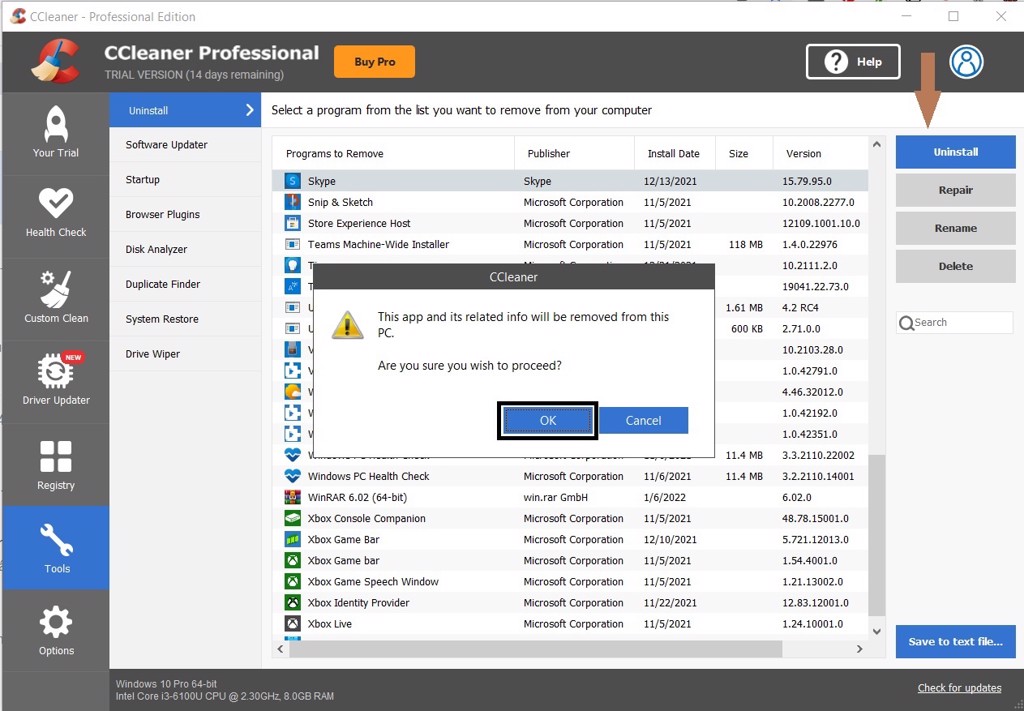This screenshot has height=711, width=1024.
Task: Sort by Programs to Remove column
Action: (393, 153)
